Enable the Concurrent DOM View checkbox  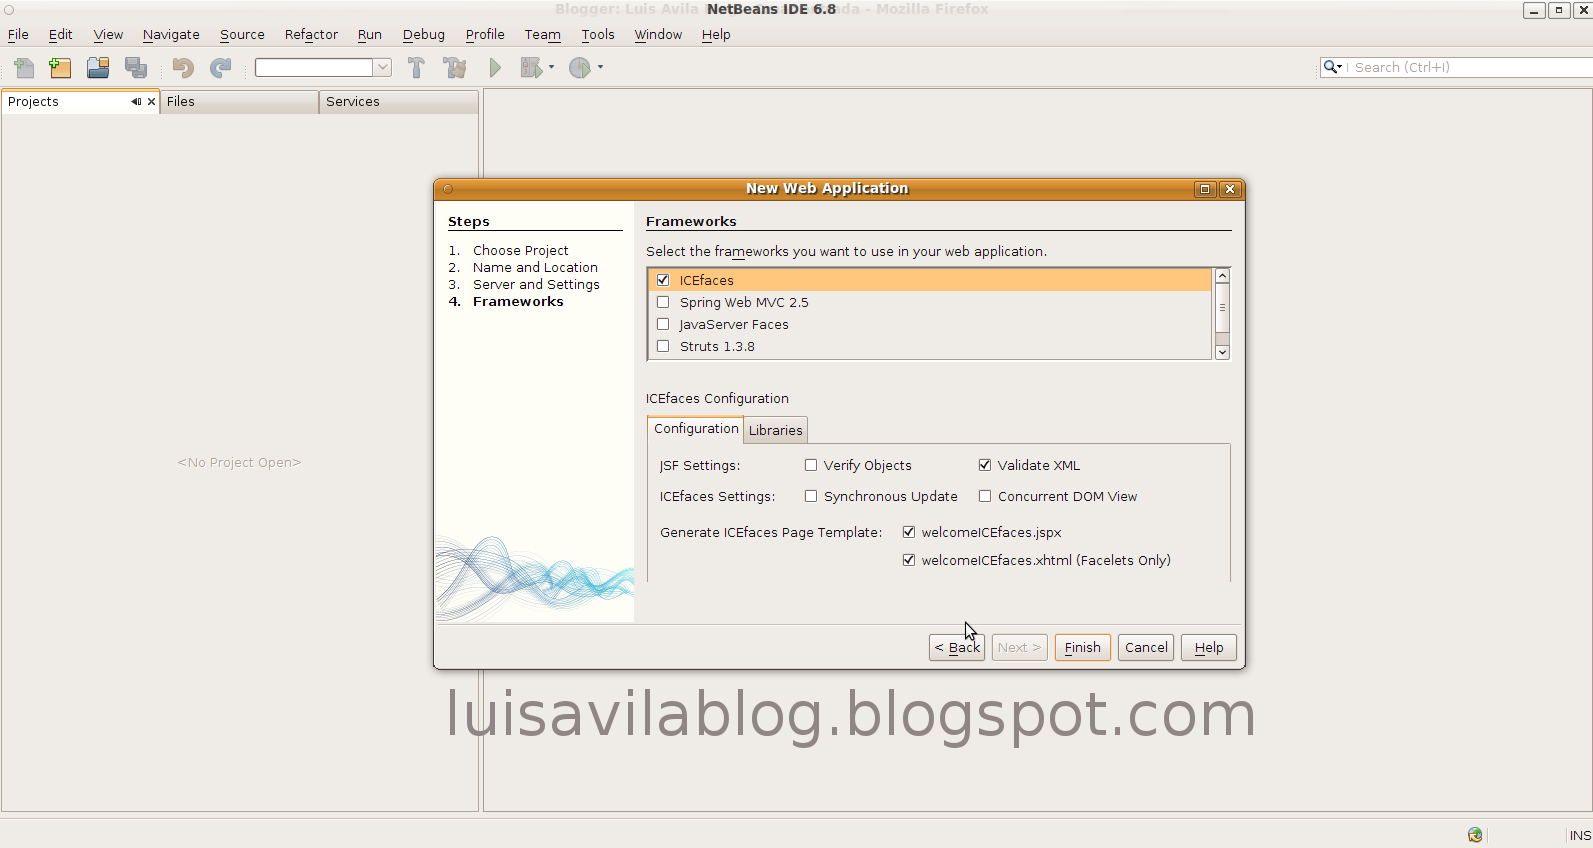[x=985, y=496]
